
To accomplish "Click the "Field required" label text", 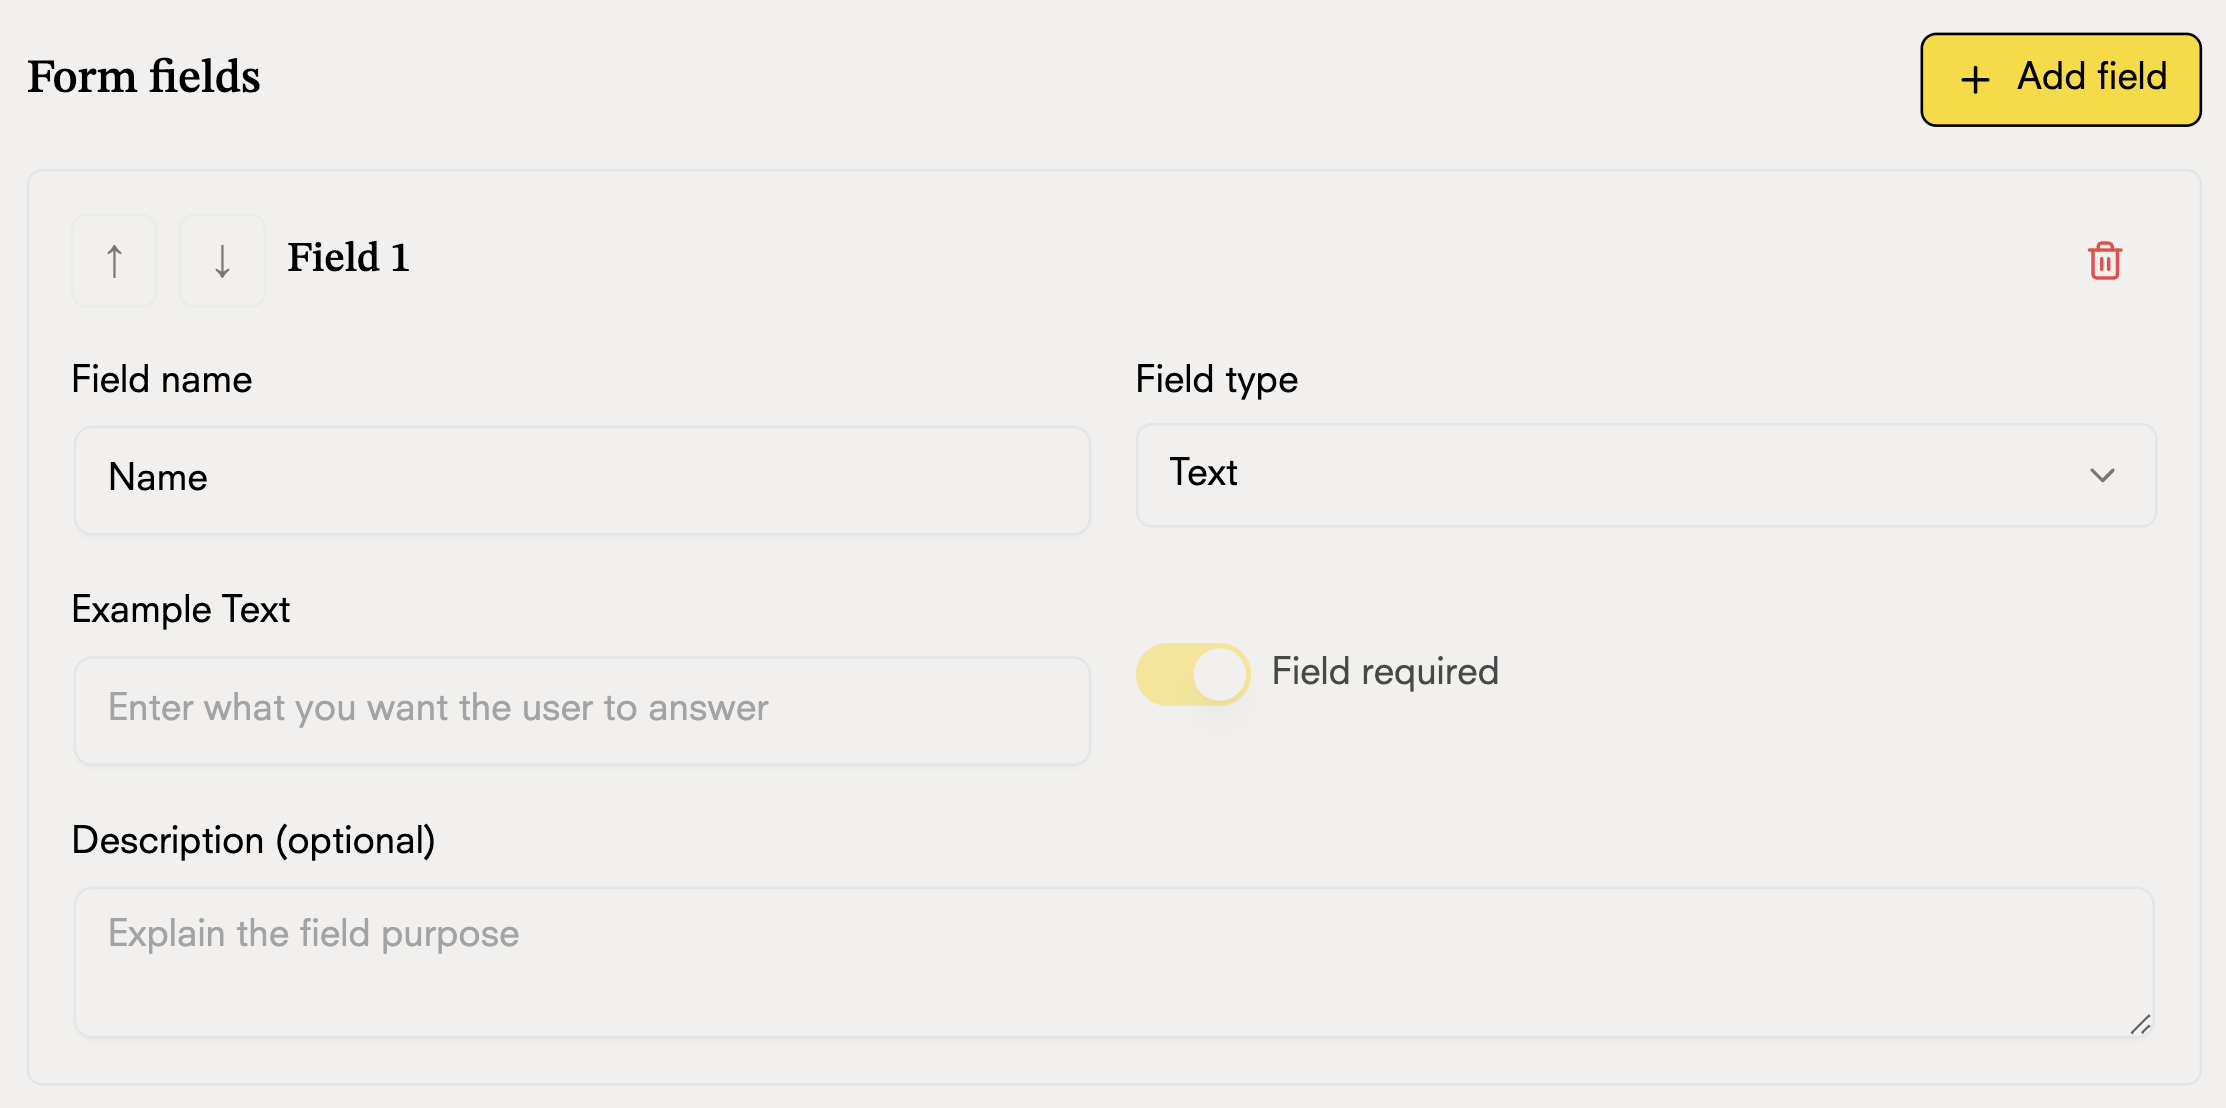I will point(1385,672).
